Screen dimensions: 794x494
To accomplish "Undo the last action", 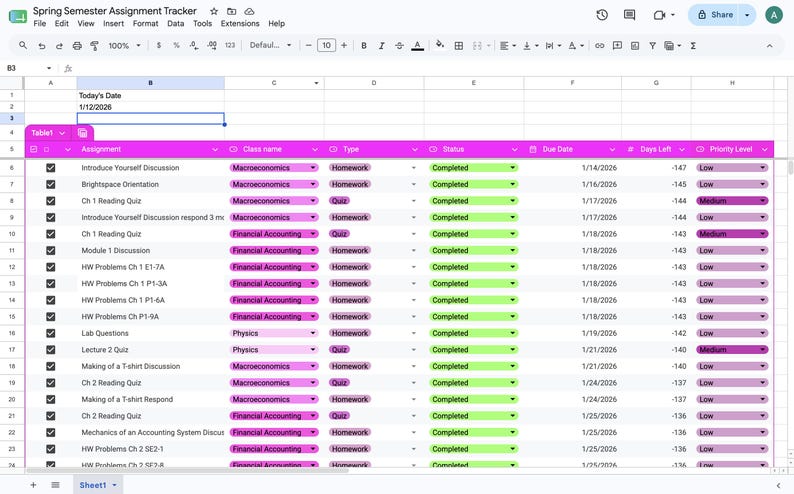I will click(42, 46).
